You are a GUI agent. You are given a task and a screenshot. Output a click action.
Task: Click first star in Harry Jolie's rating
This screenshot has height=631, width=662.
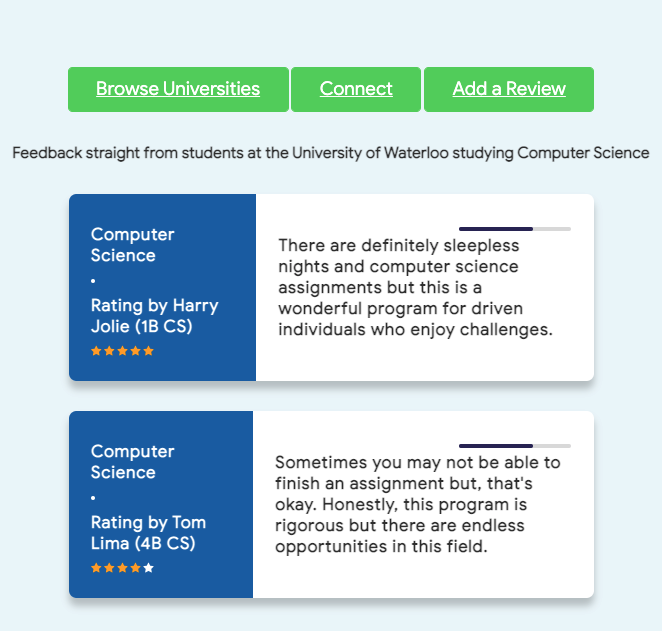click(x=96, y=351)
